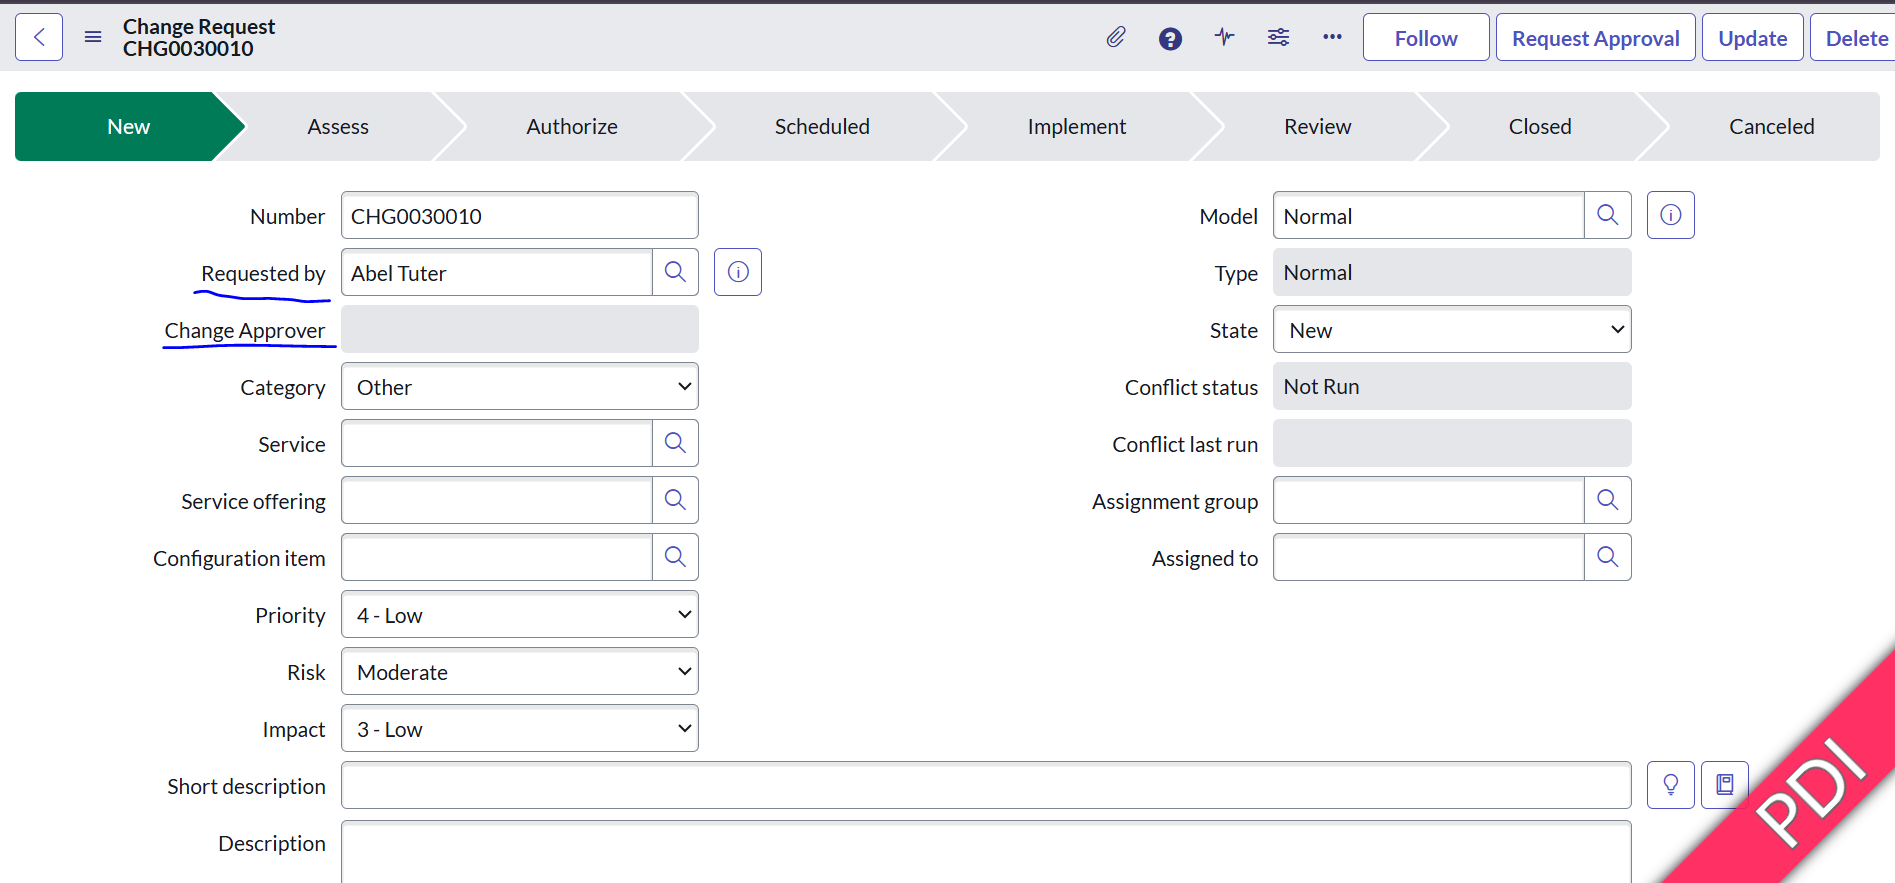Click the read-only Type field Normal
The height and width of the screenshot is (883, 1895).
pyautogui.click(x=1452, y=272)
